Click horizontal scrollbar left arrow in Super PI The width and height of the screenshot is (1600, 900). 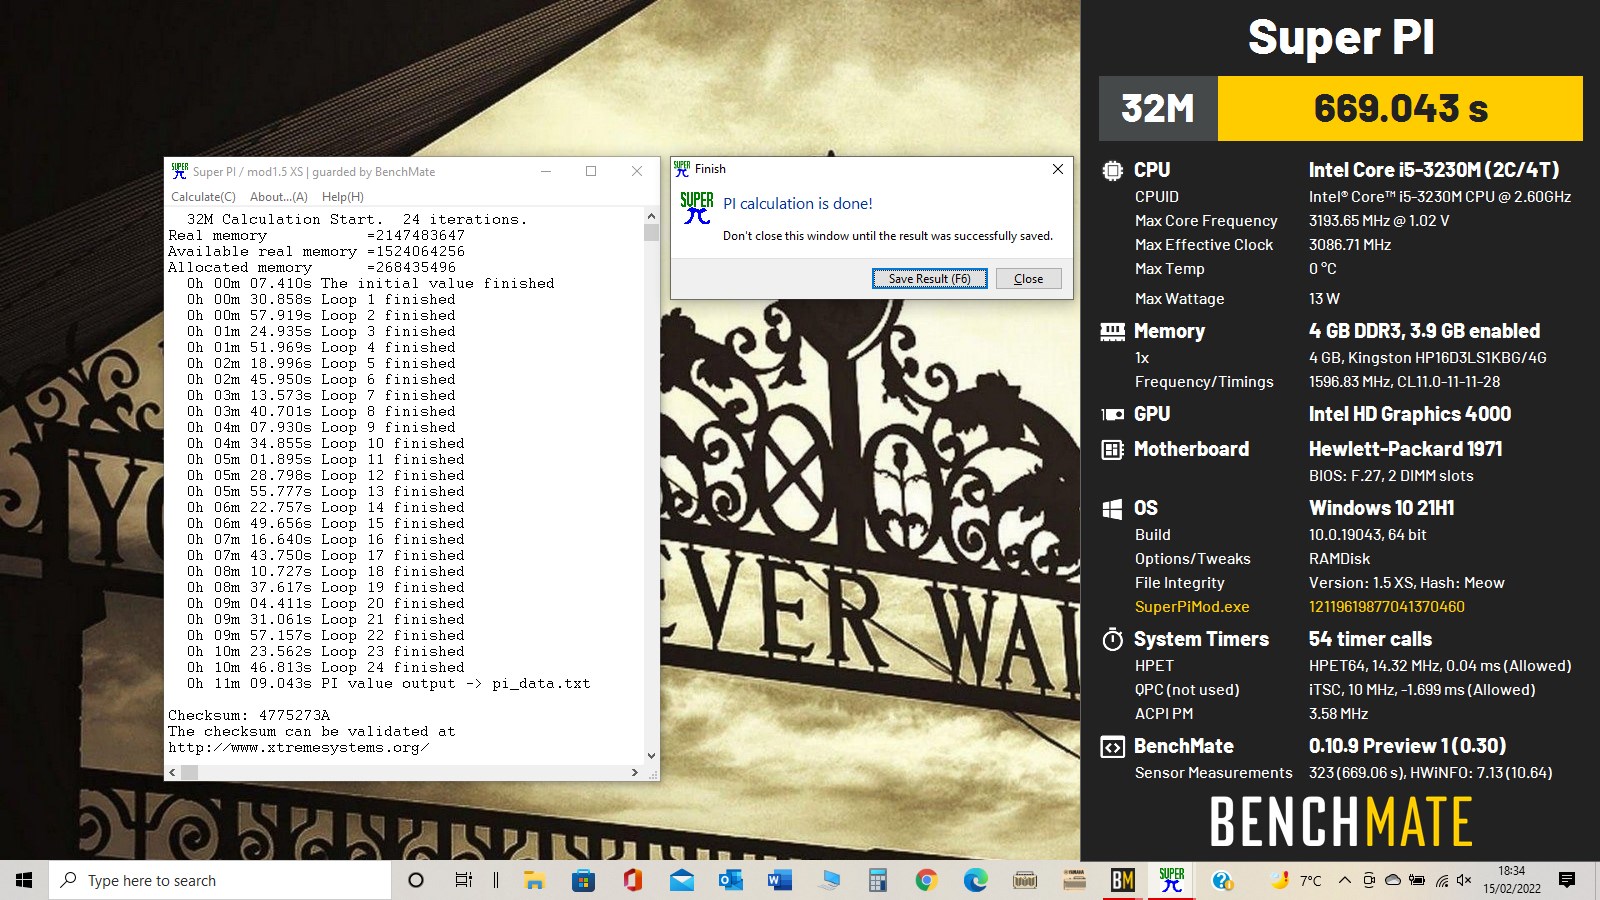pos(172,772)
